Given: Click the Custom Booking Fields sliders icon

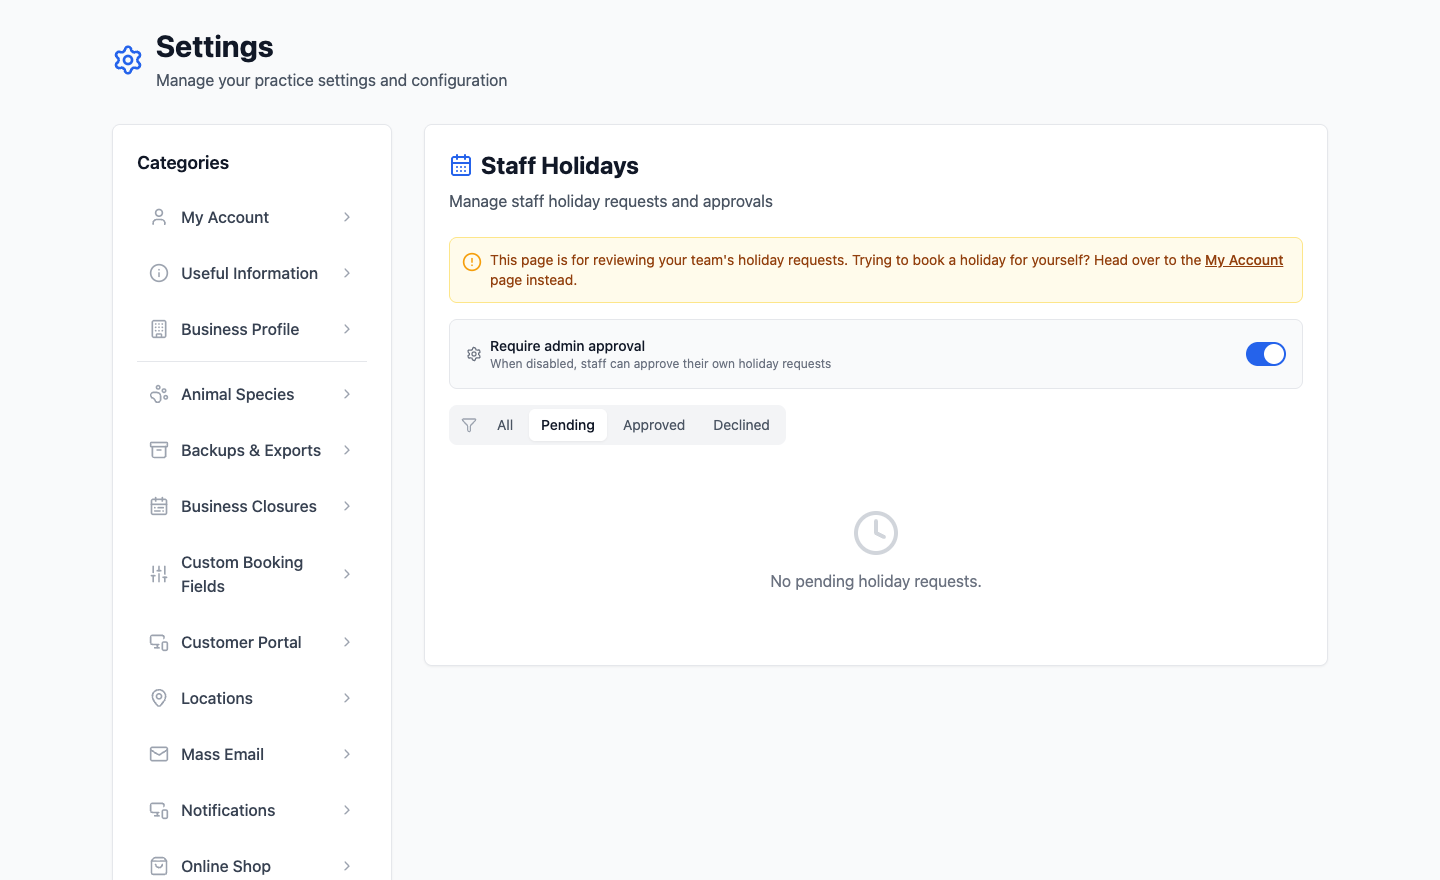Looking at the screenshot, I should pyautogui.click(x=159, y=574).
